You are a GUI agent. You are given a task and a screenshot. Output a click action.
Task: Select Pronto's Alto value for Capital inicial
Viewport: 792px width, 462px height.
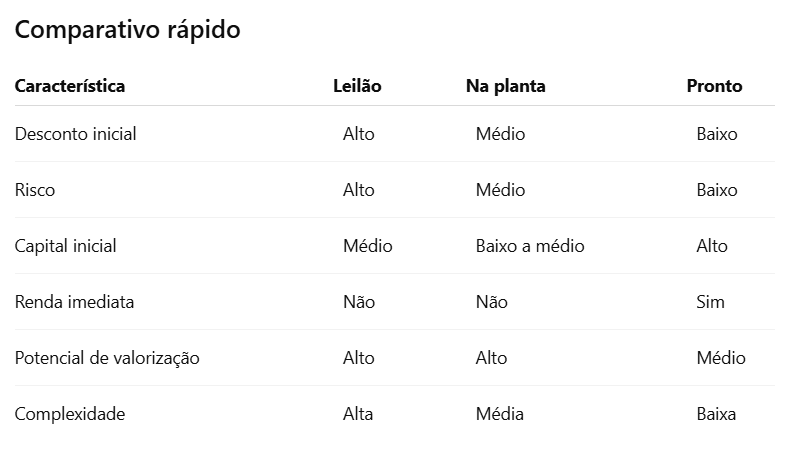[x=712, y=246]
